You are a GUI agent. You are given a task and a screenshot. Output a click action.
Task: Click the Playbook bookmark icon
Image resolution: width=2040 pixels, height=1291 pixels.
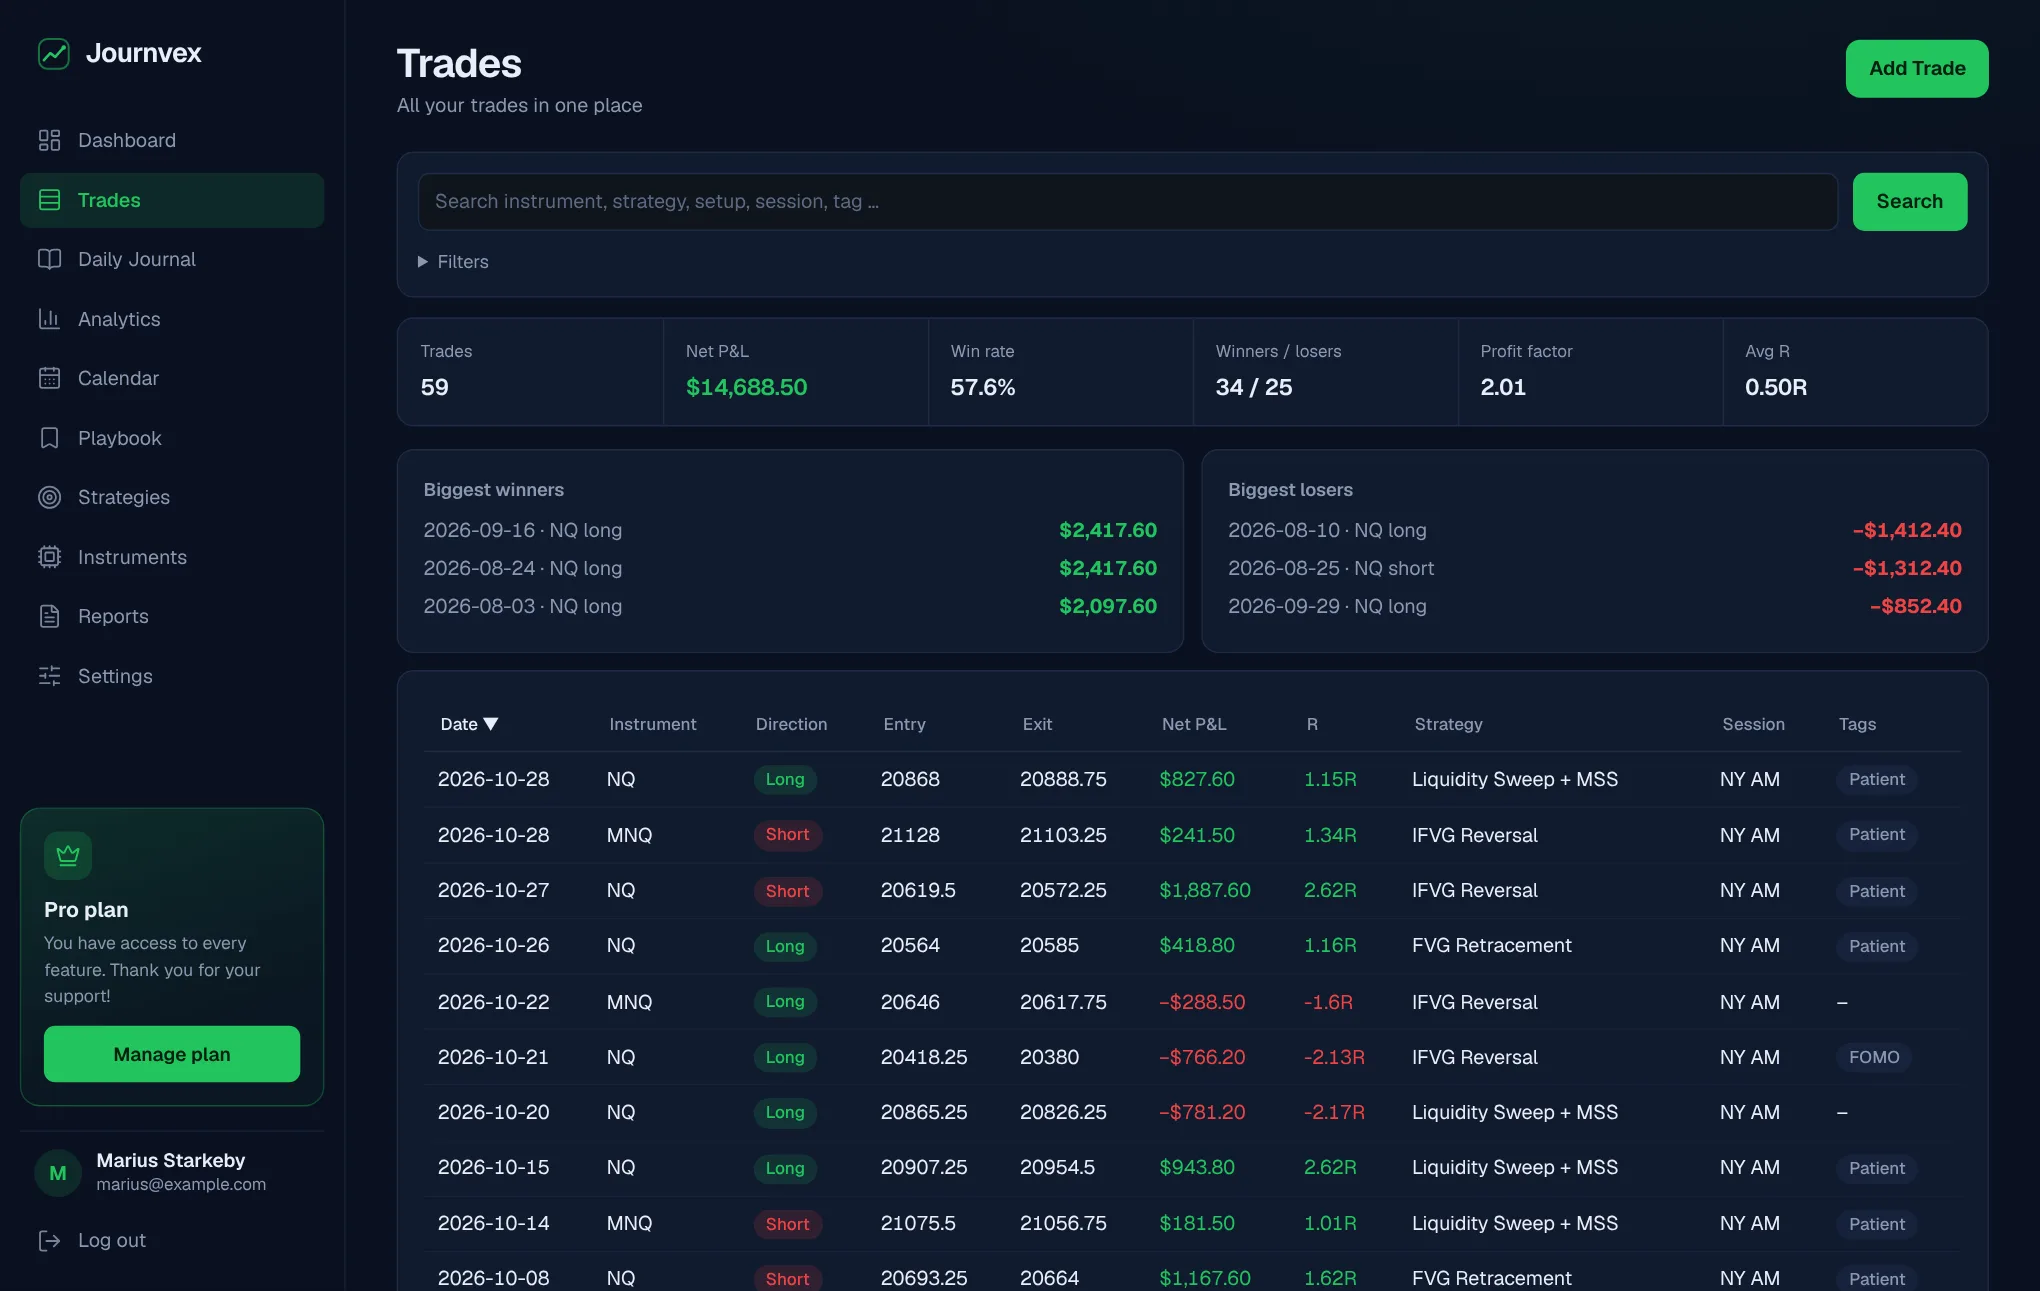[49, 438]
